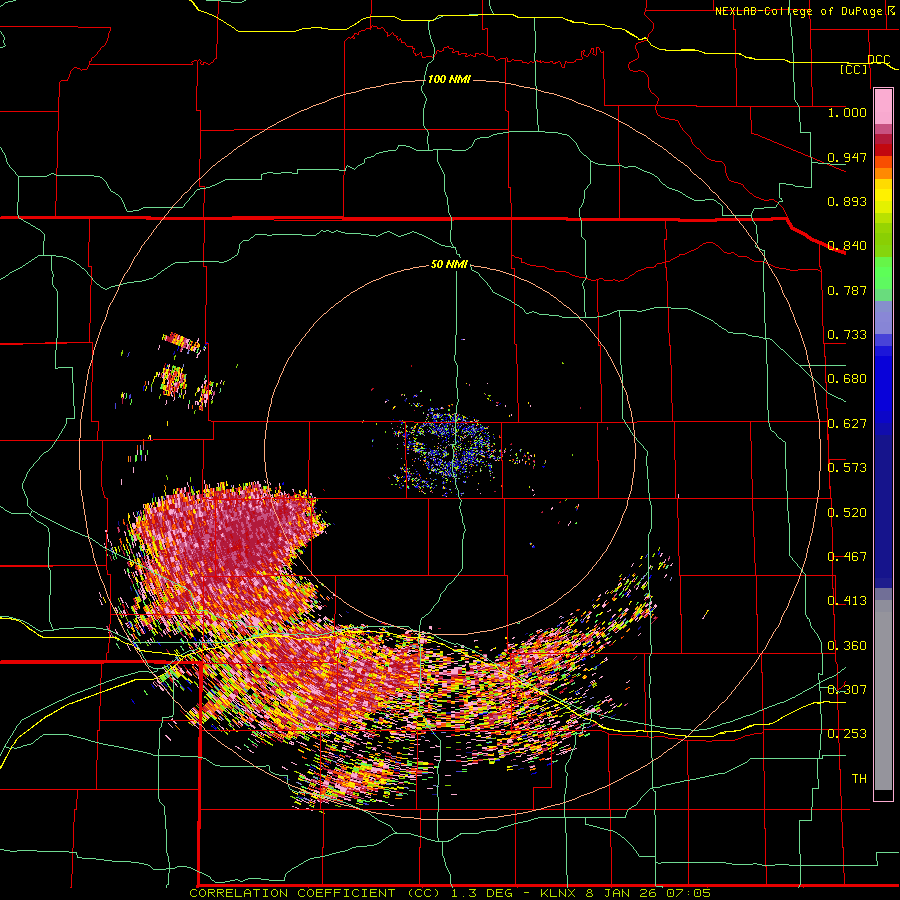
Task: Pick the pink top segment of the color bar
Action: click(883, 107)
